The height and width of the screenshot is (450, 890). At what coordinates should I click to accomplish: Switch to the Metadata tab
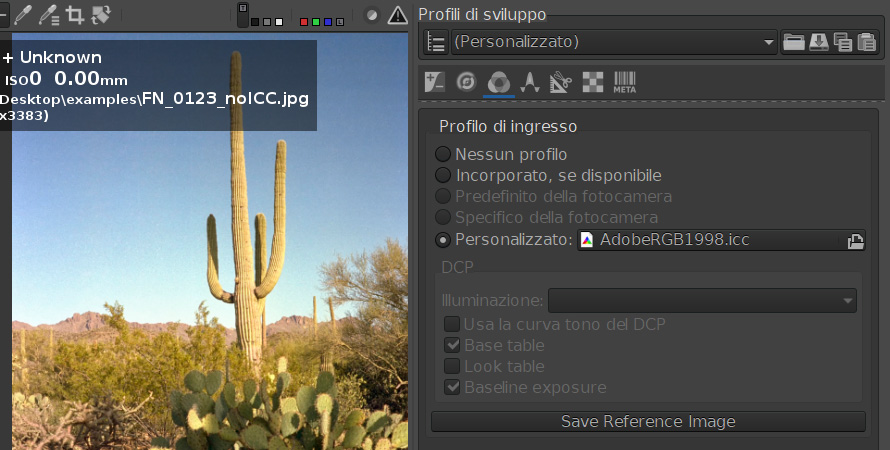625,82
